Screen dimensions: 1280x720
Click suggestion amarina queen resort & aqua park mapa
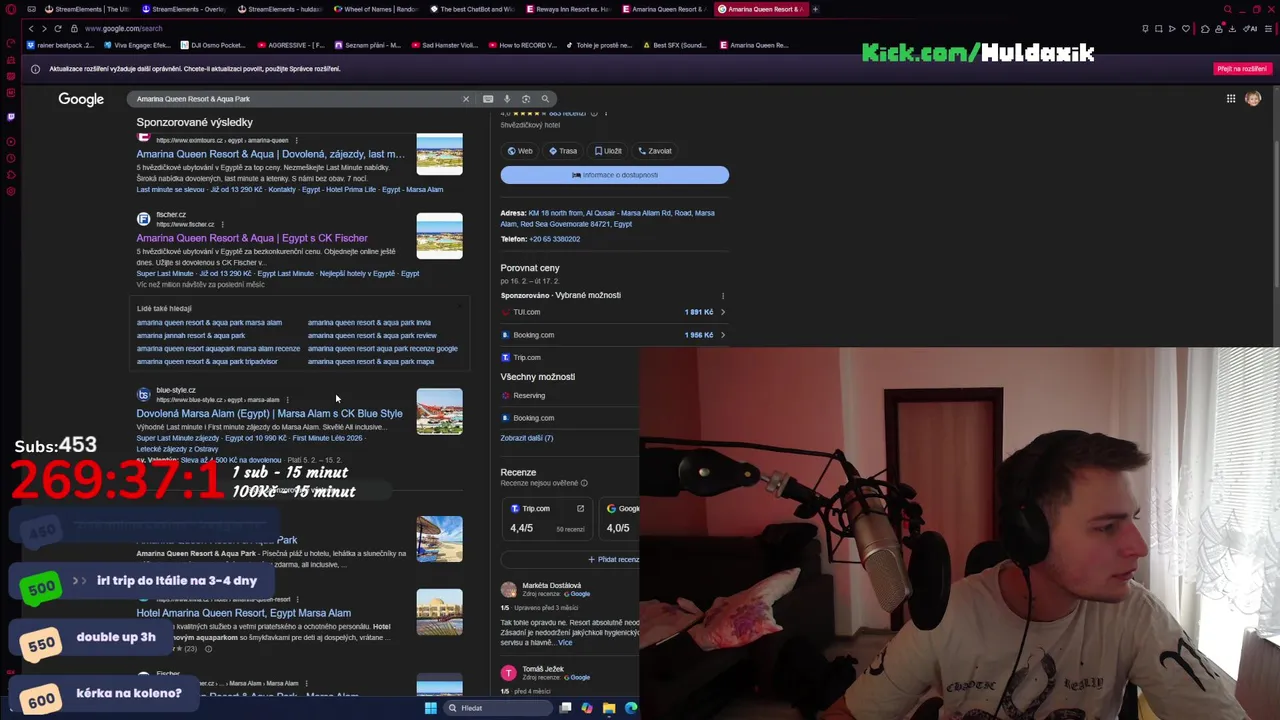371,361
